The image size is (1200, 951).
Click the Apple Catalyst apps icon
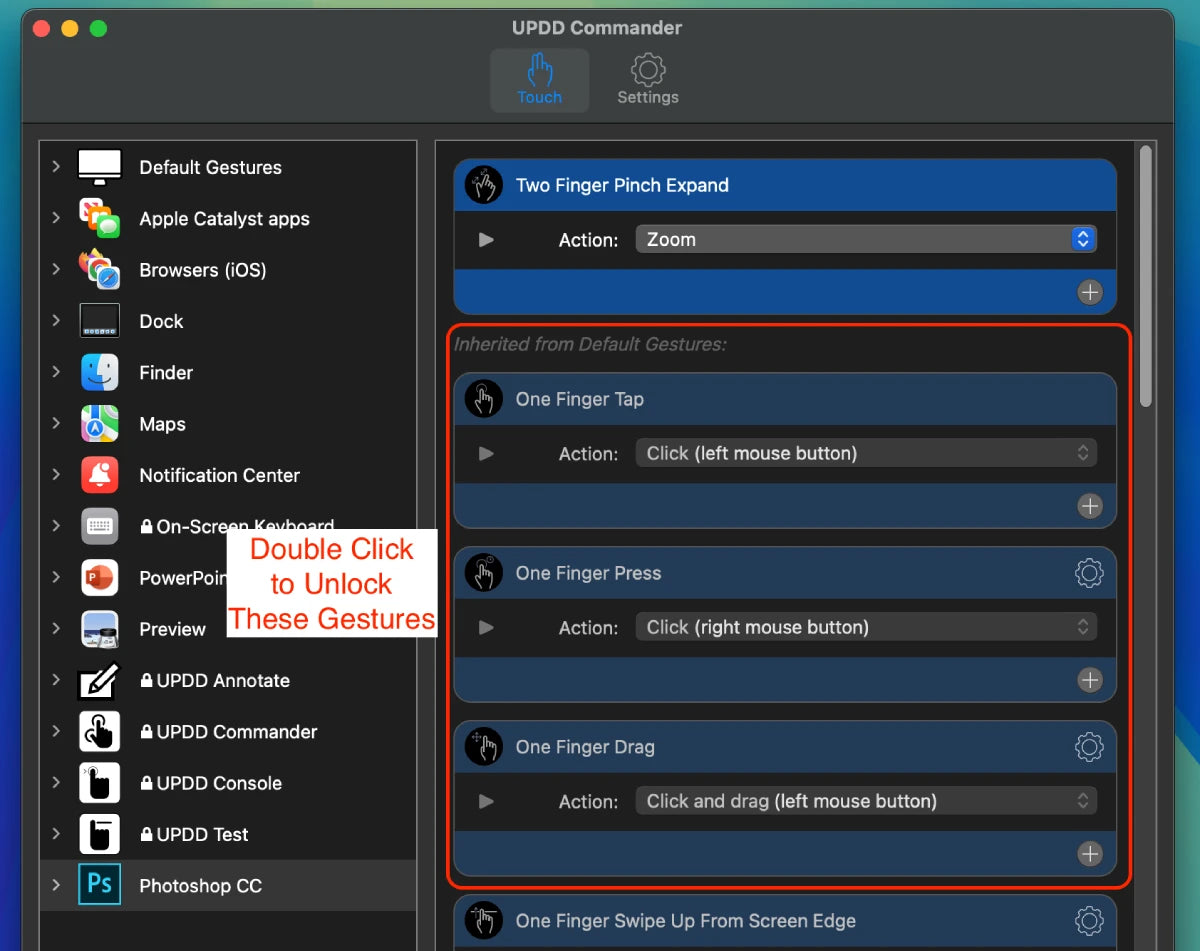[100, 218]
